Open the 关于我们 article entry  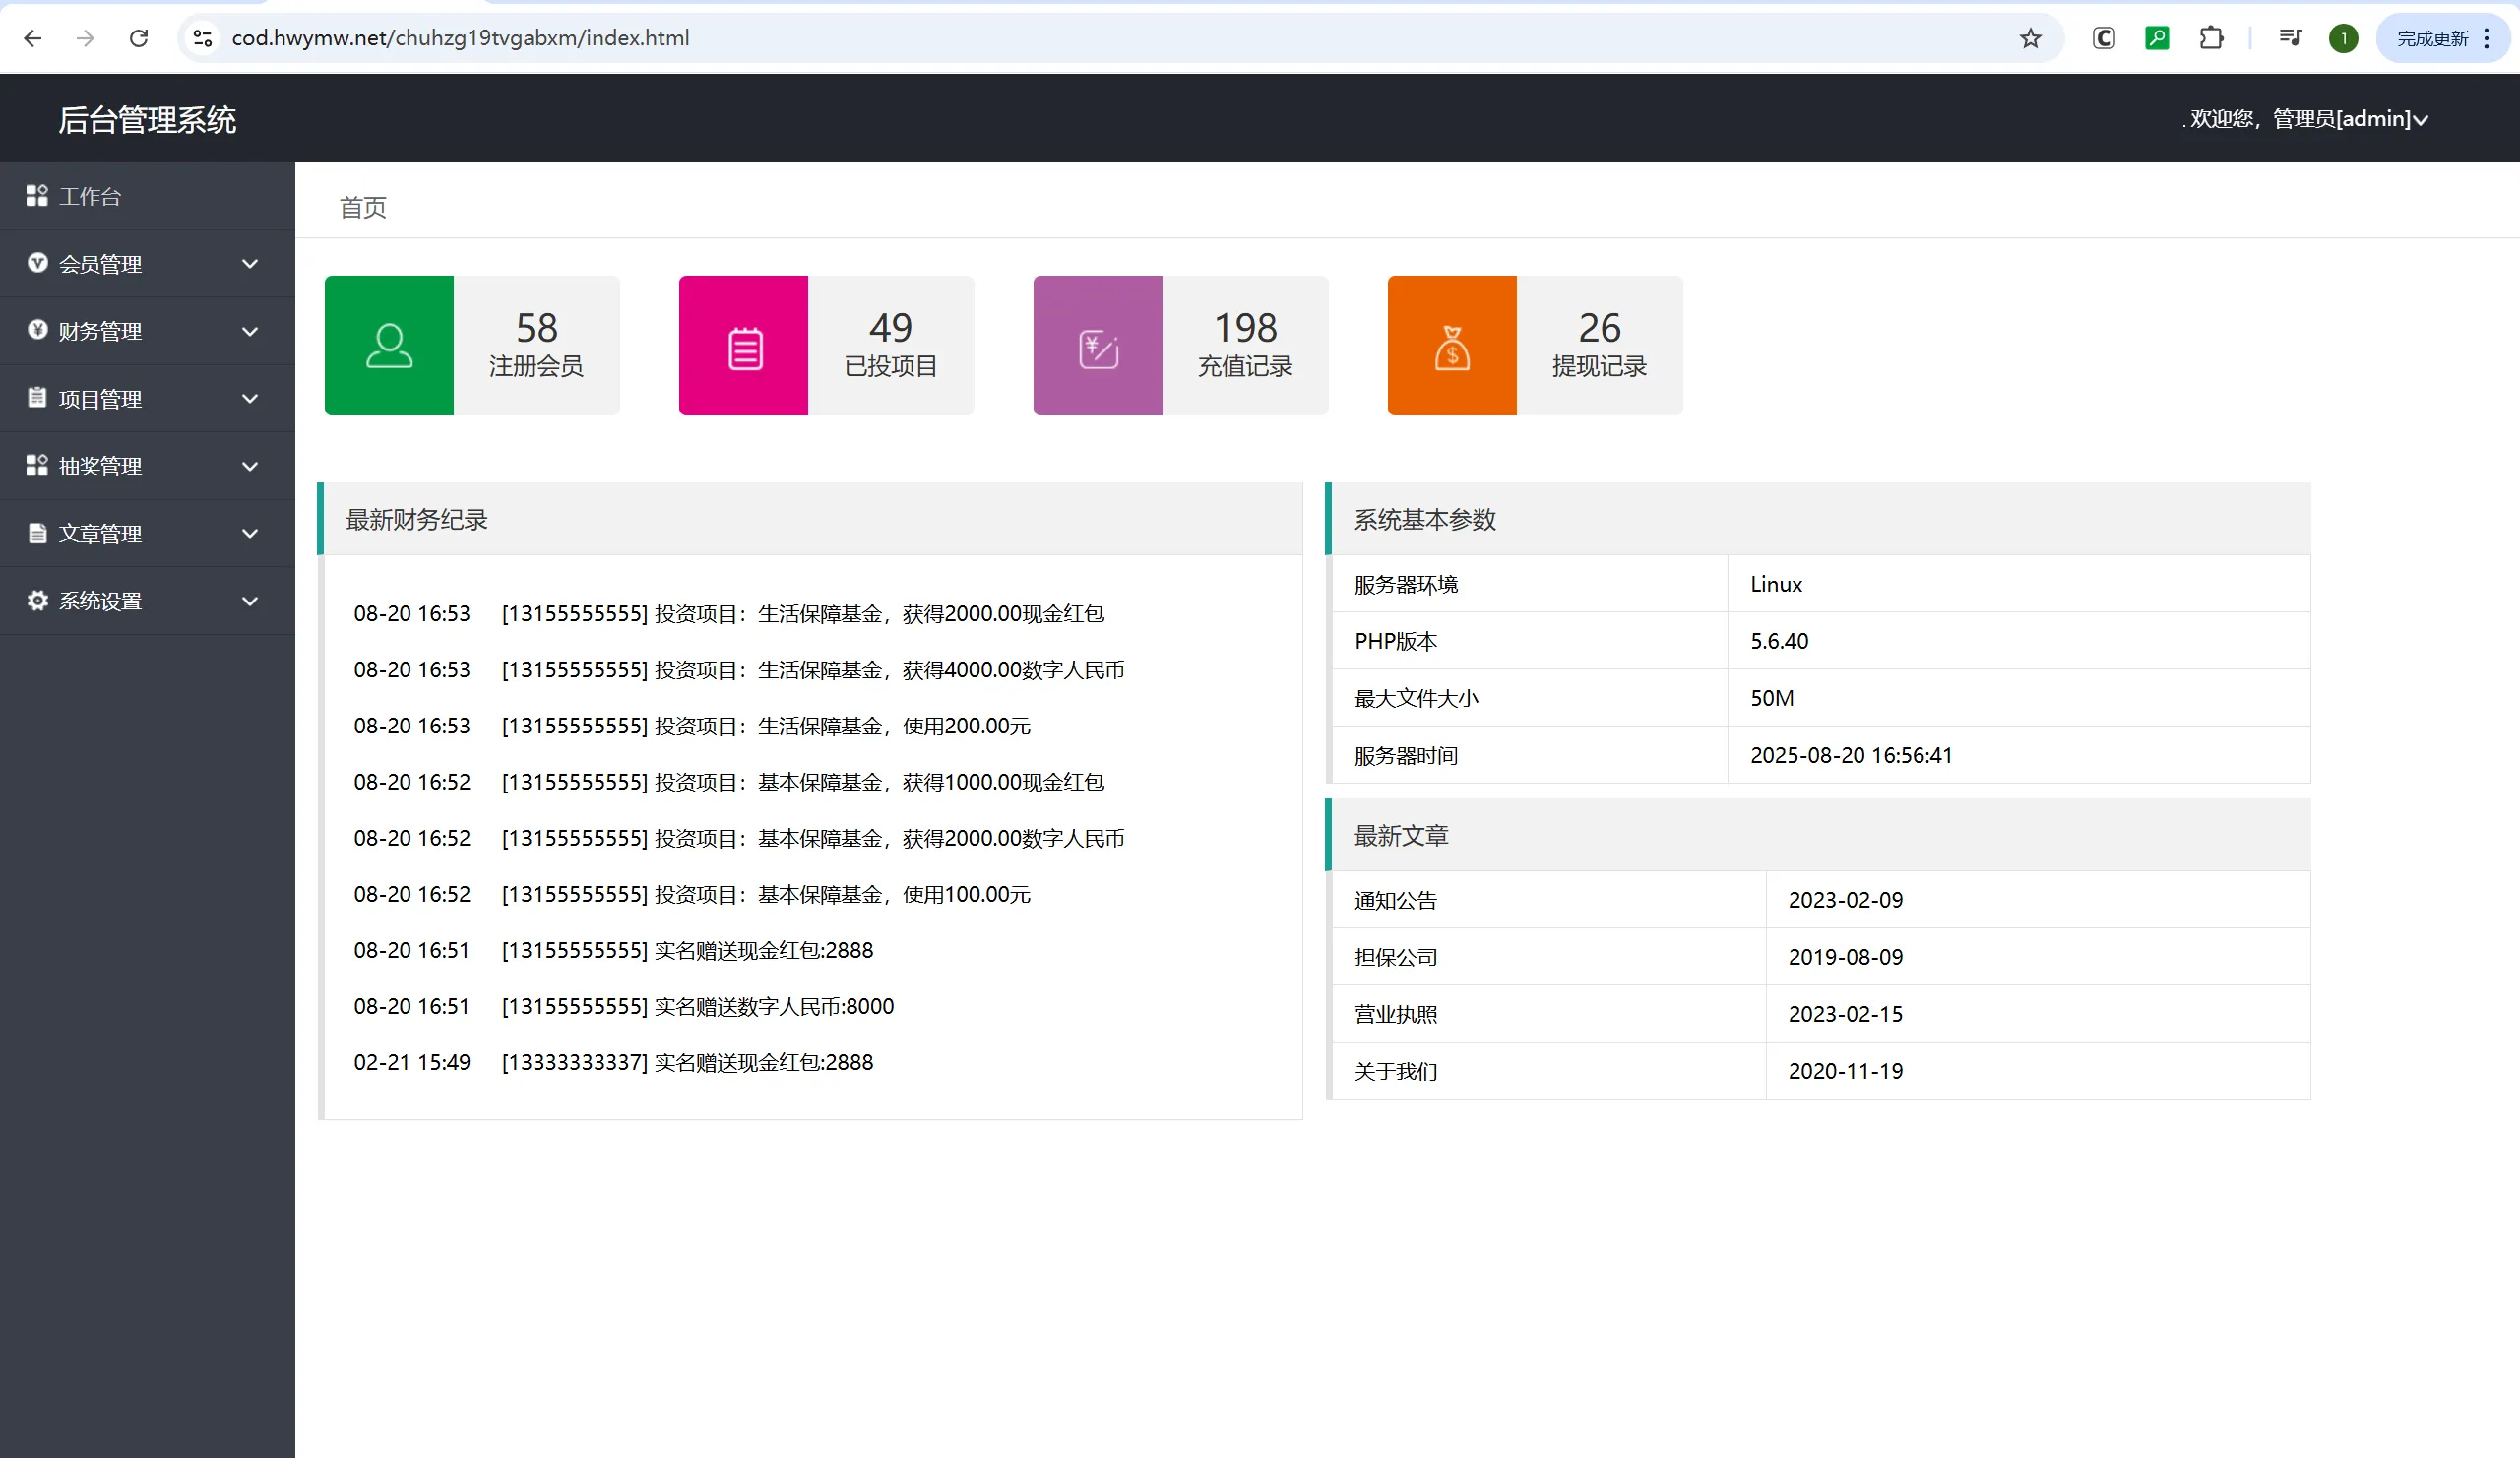(x=1395, y=1071)
